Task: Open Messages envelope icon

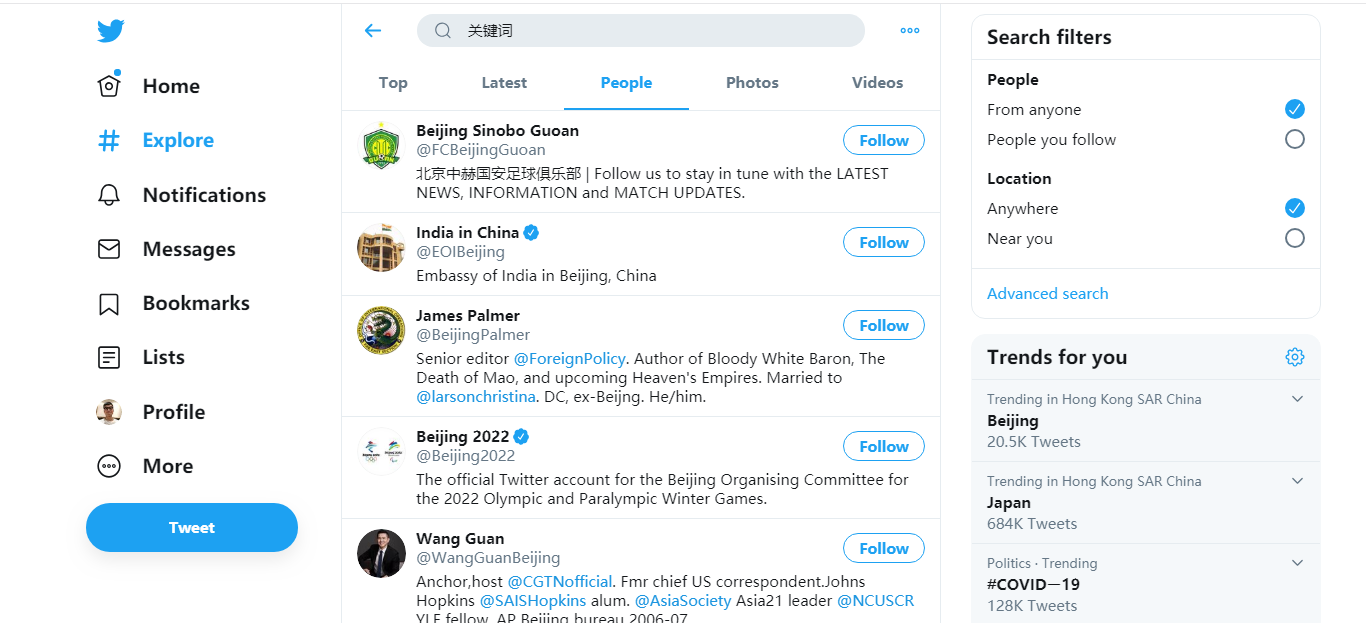Action: point(109,249)
